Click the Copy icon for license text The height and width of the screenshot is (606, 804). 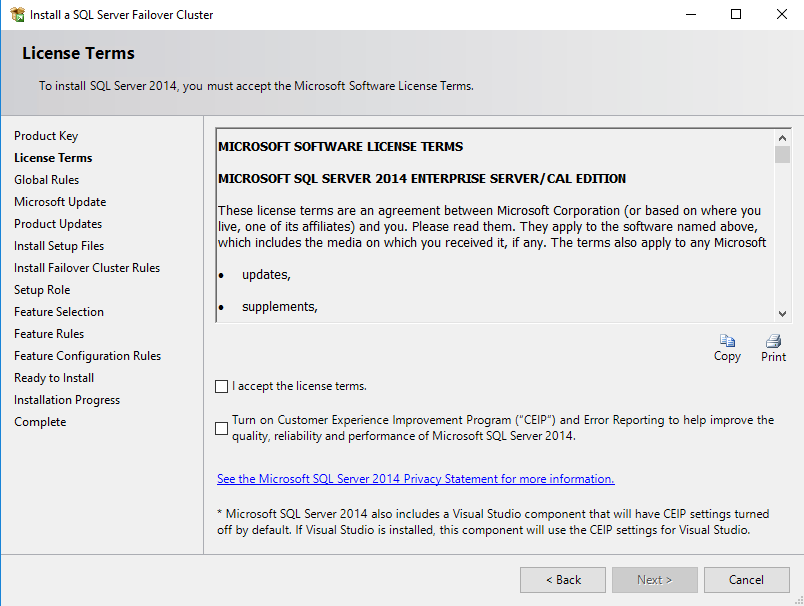(727, 341)
